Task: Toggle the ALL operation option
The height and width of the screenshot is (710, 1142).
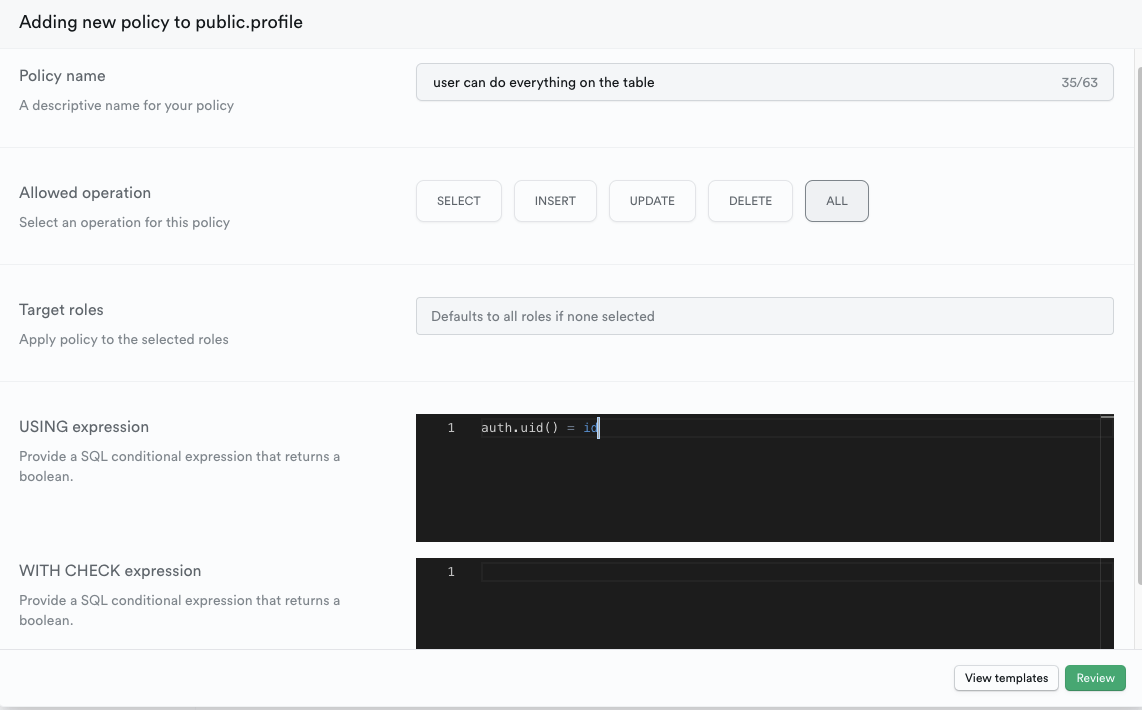Action: click(x=836, y=201)
